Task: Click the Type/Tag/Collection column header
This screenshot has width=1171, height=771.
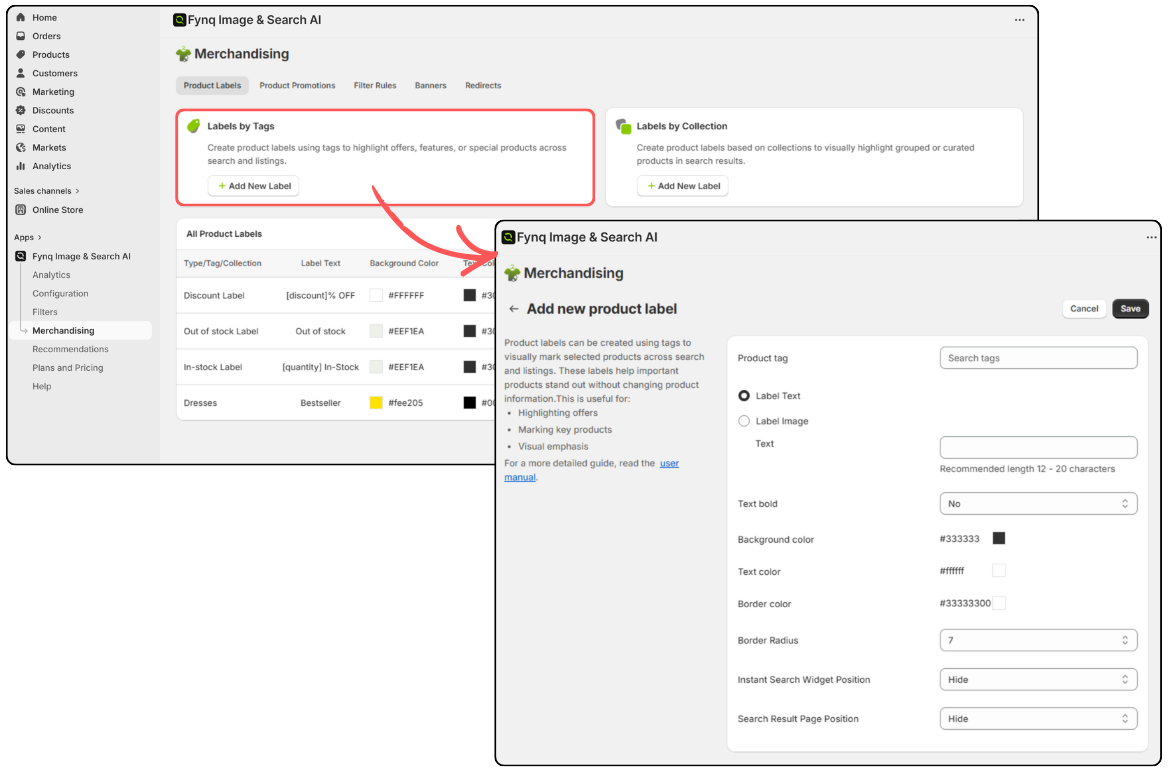Action: 223,263
